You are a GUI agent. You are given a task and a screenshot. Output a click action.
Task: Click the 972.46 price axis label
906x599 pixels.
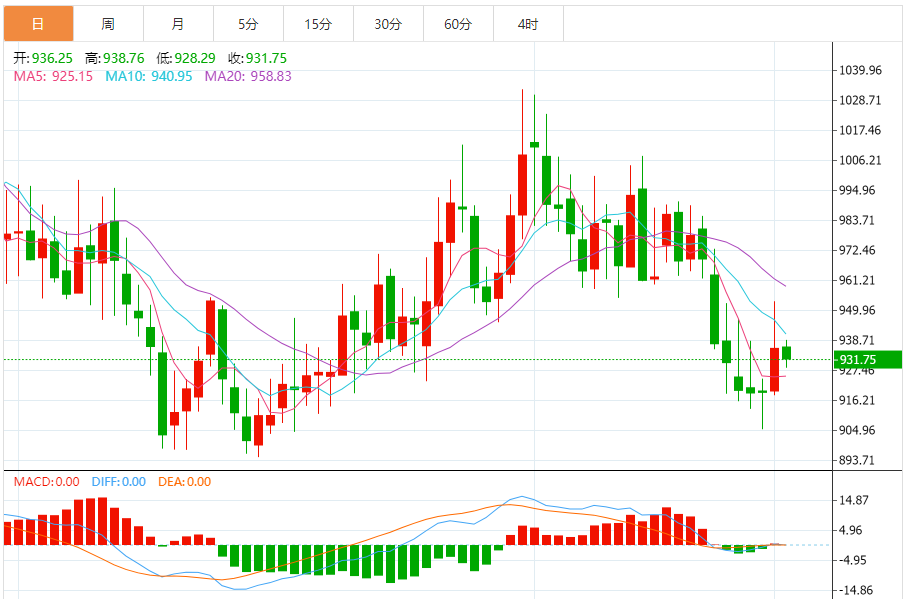coord(857,251)
